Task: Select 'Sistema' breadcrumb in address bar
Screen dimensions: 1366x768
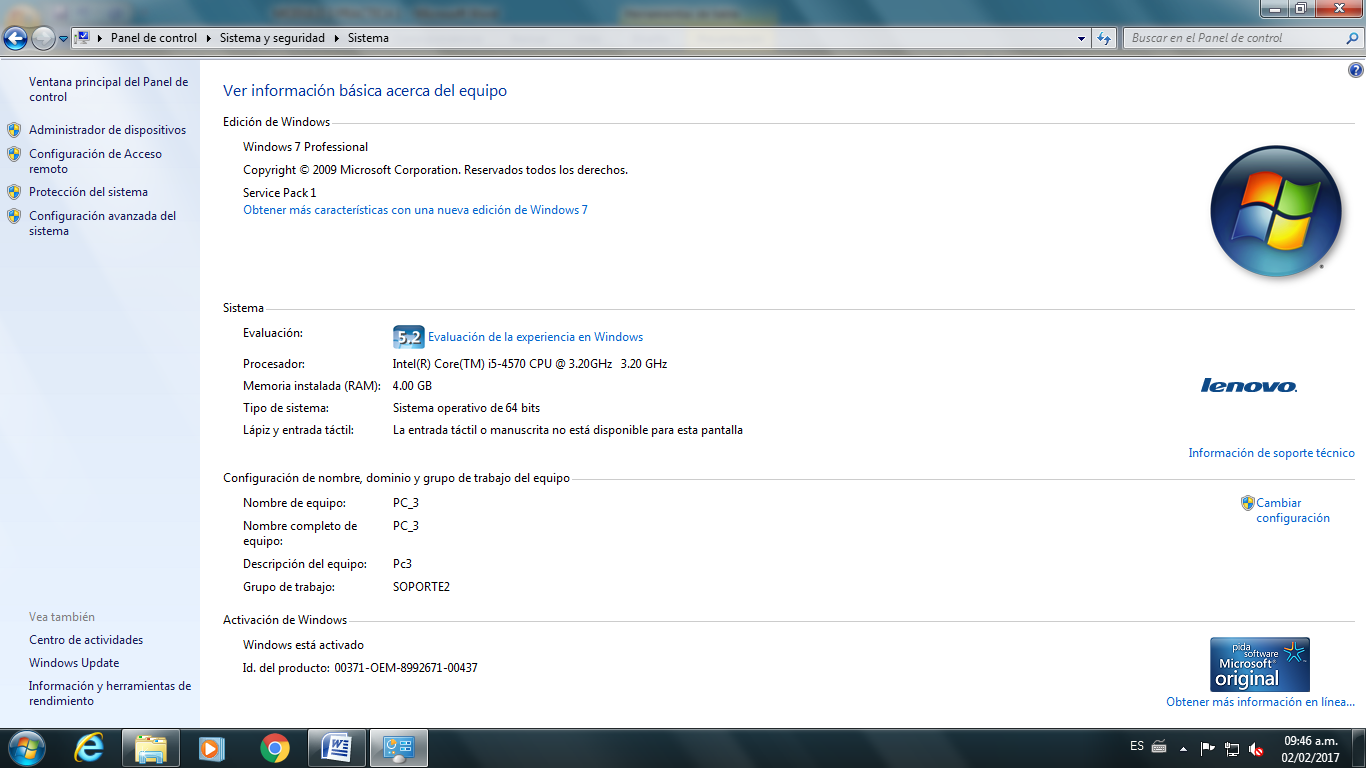Action: click(368, 38)
